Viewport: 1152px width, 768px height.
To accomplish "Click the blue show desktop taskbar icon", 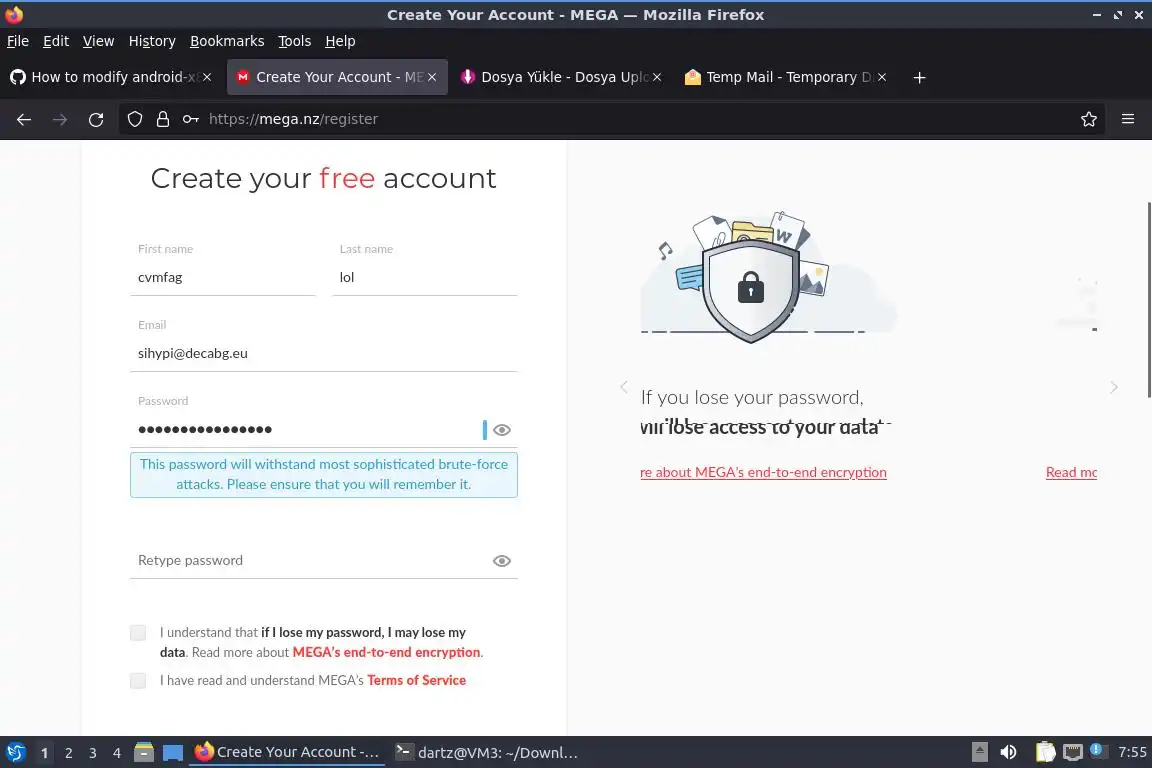I will 173,753.
